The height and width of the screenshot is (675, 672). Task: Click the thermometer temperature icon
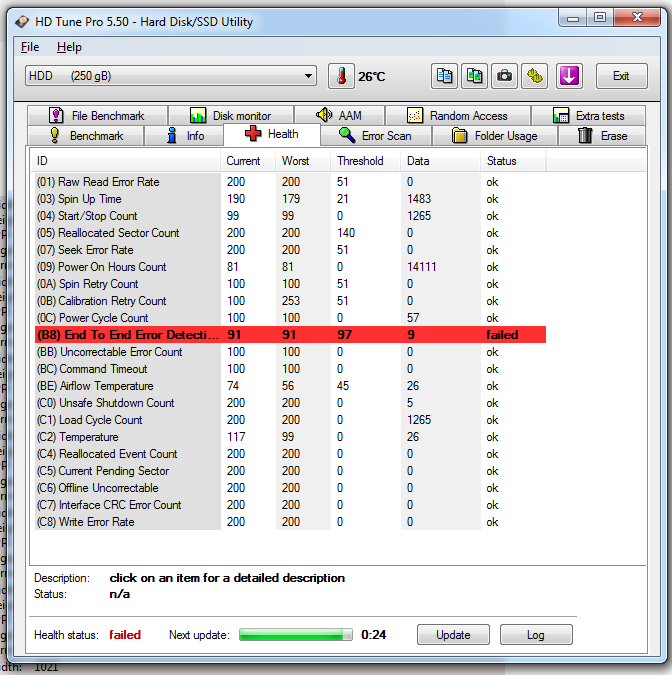(341, 76)
